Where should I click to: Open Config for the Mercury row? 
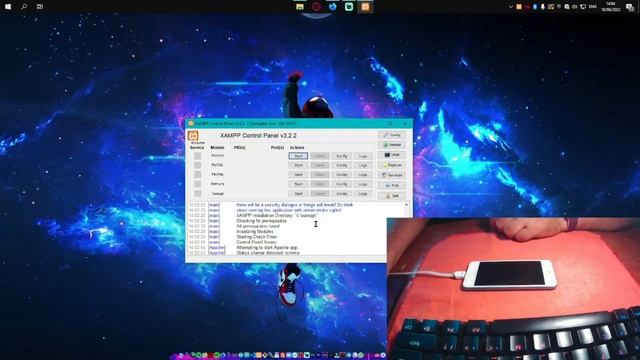pos(342,184)
